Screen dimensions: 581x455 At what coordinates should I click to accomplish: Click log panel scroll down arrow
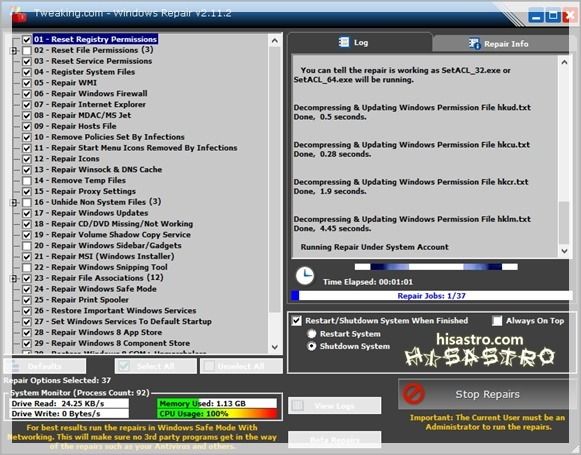click(564, 251)
